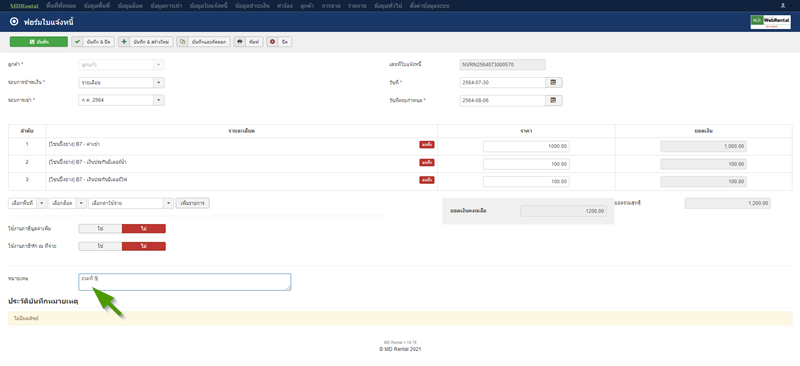Click the green บันทึก save button
Viewport: 800px width, 366px height.
[39, 42]
